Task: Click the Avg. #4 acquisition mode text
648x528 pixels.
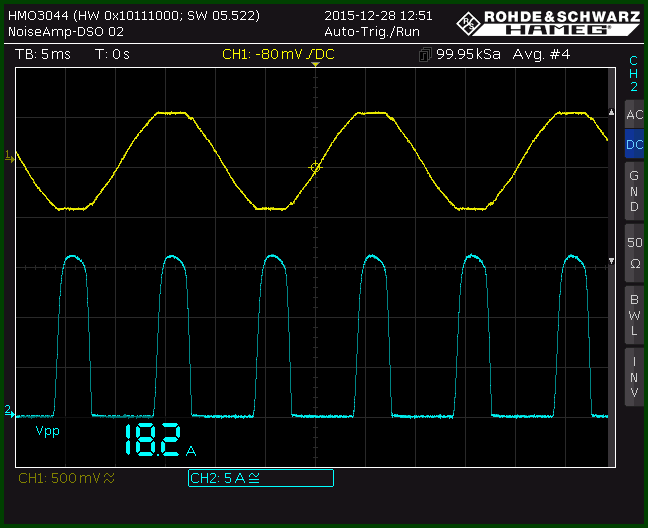Action: [541, 54]
